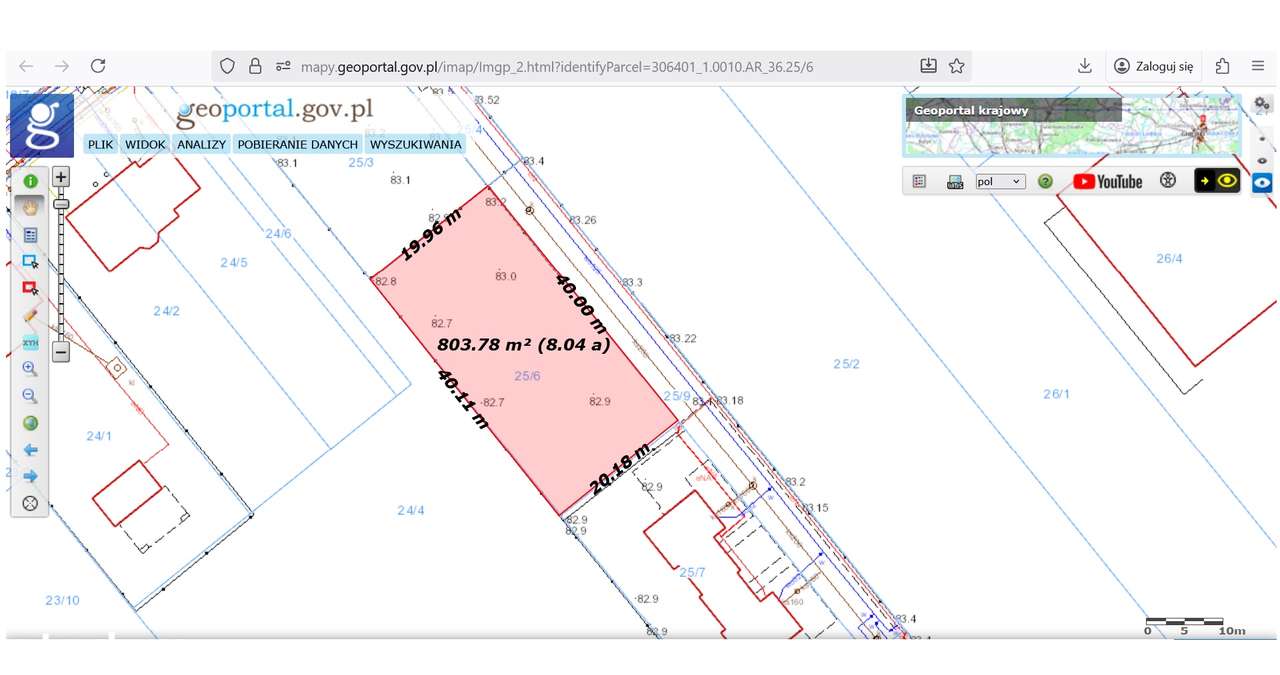
Task: Click the Geoportal krajowy overview map
Action: 1073,126
